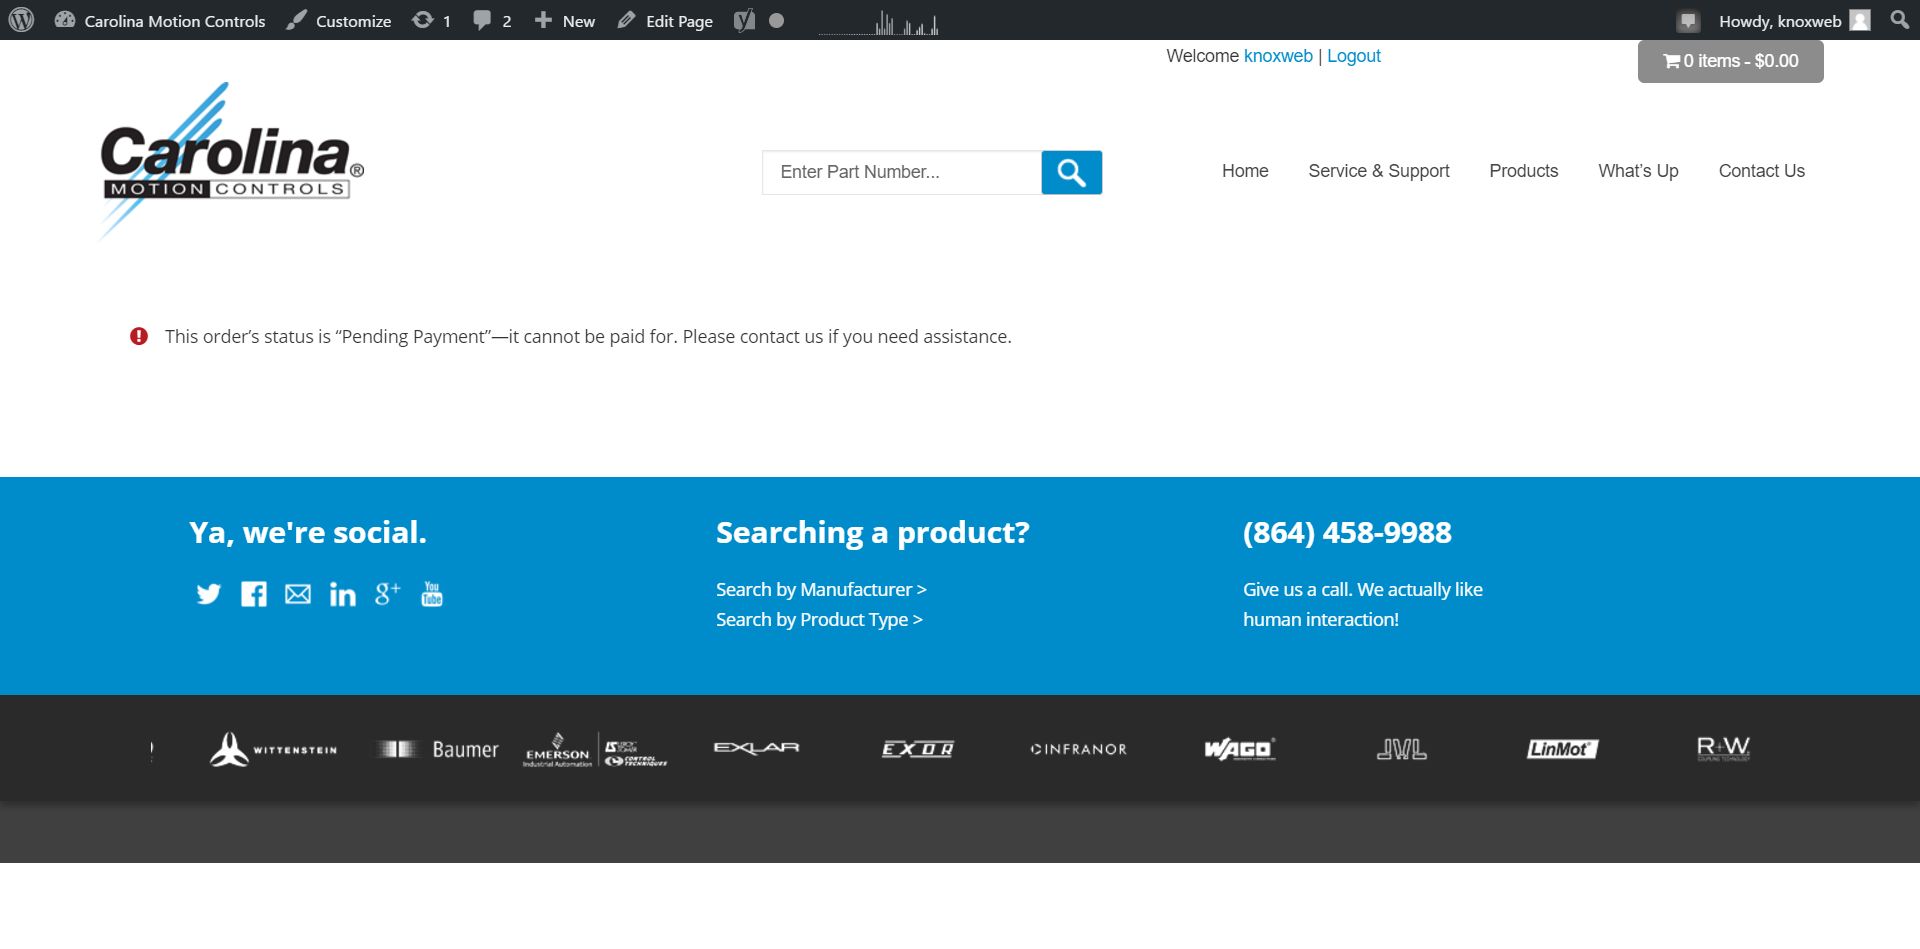
Task: Click the Infranor brand logo
Action: tap(1079, 749)
